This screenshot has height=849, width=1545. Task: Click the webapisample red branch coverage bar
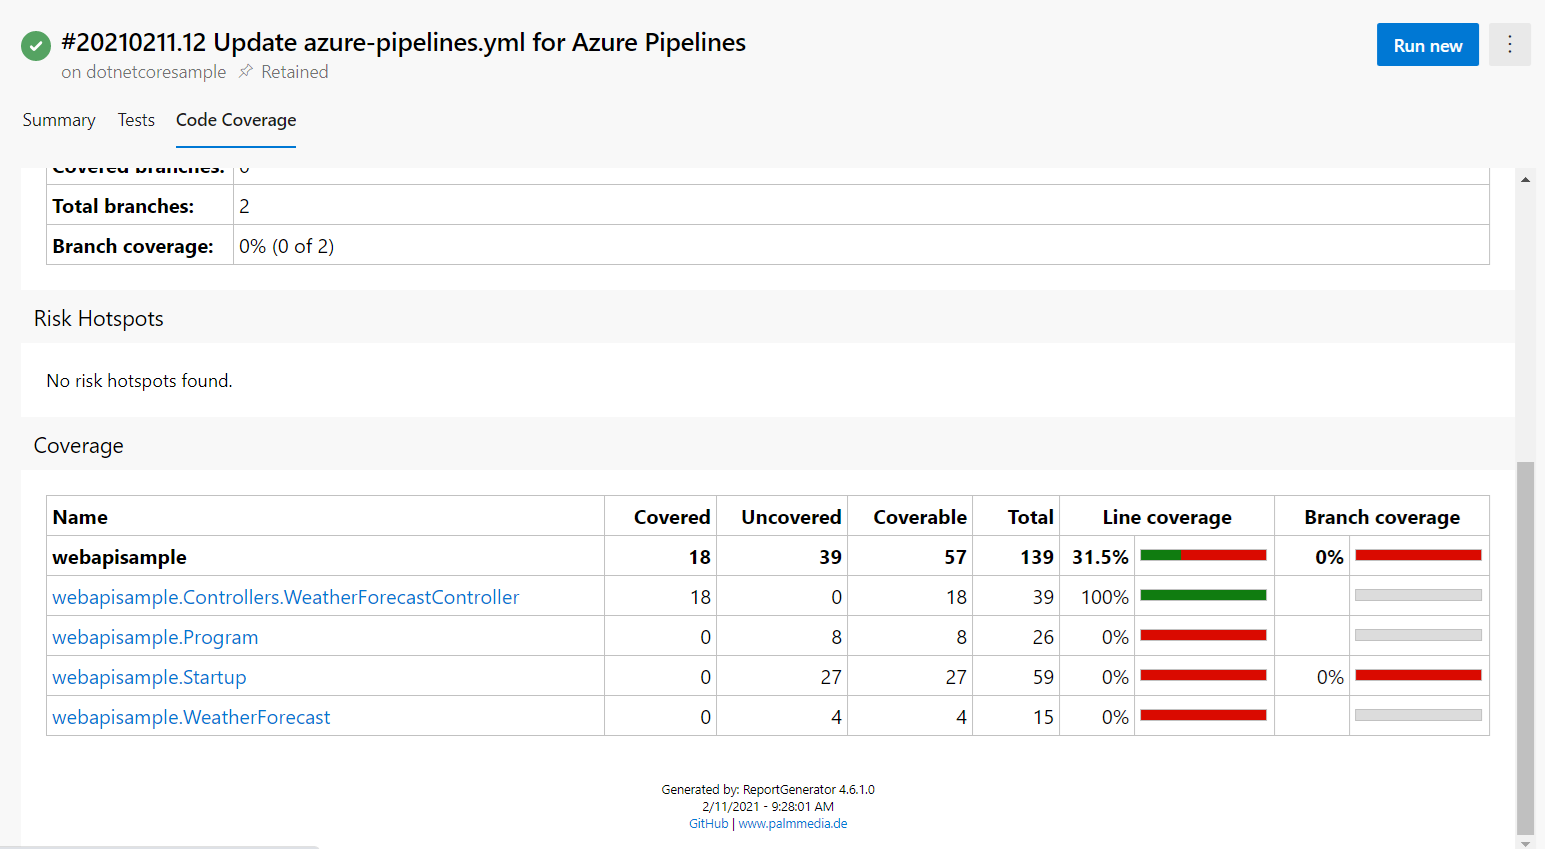point(1418,555)
